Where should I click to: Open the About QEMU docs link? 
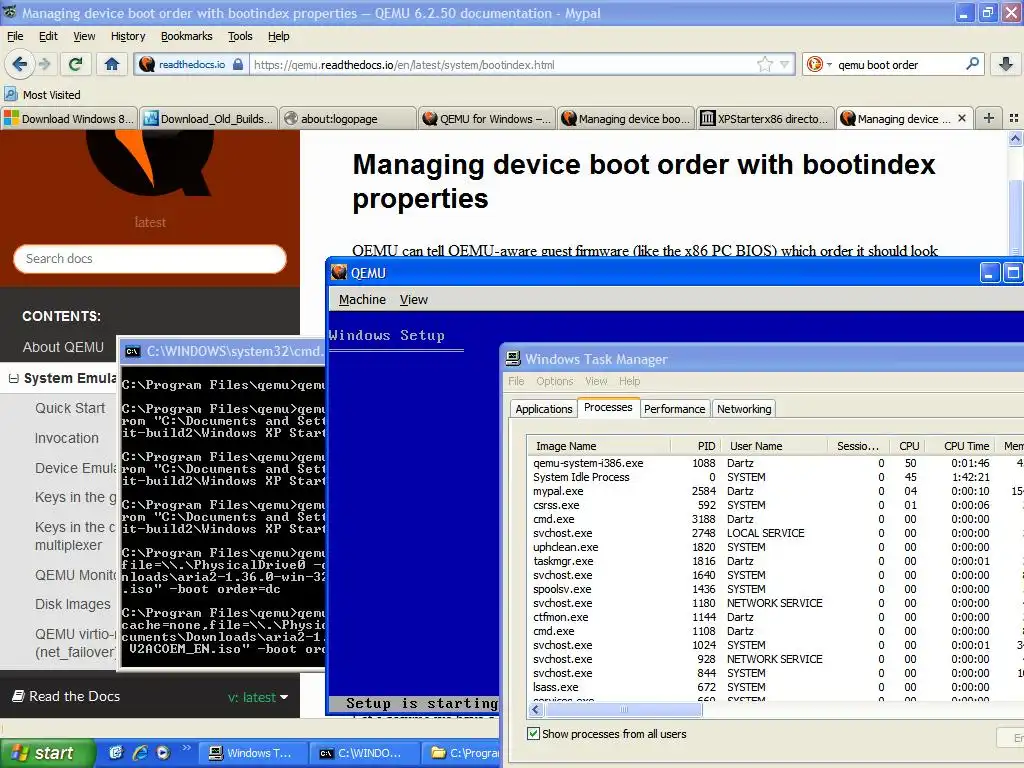[x=63, y=347]
